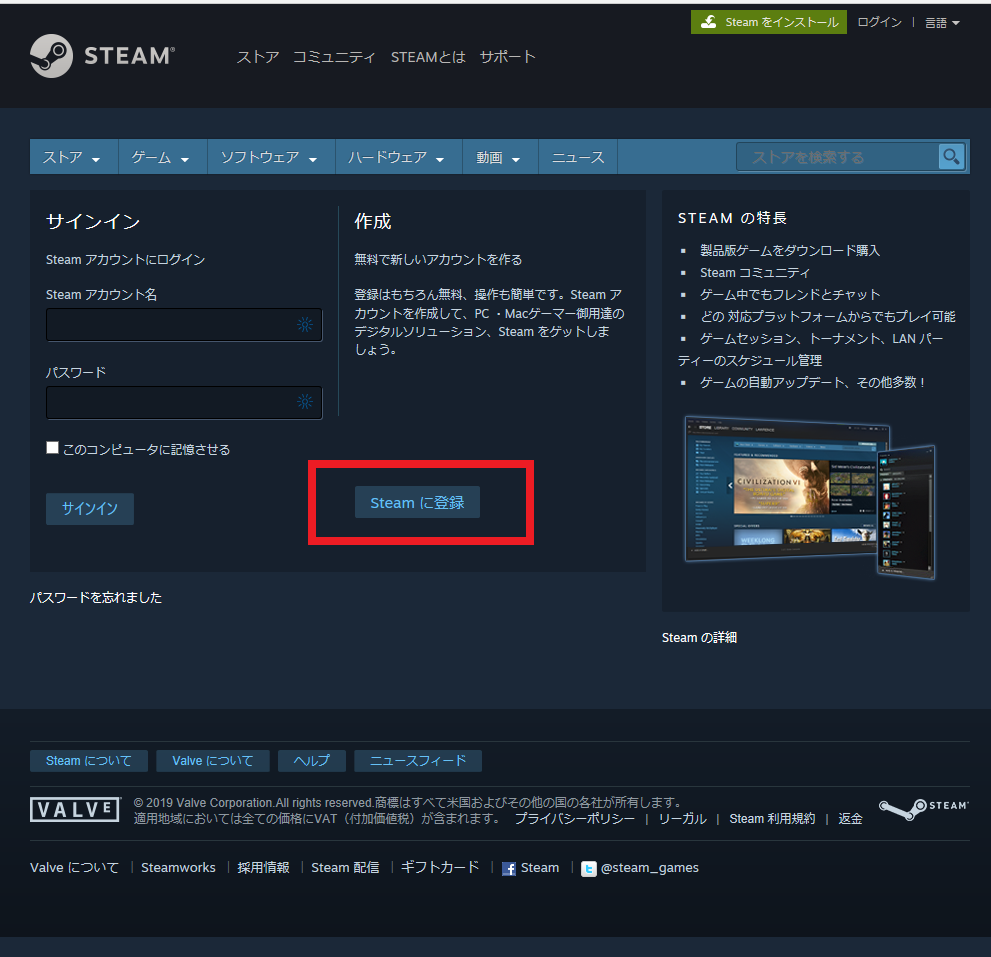Open サポート in the top header menu
The width and height of the screenshot is (991, 957).
[508, 57]
